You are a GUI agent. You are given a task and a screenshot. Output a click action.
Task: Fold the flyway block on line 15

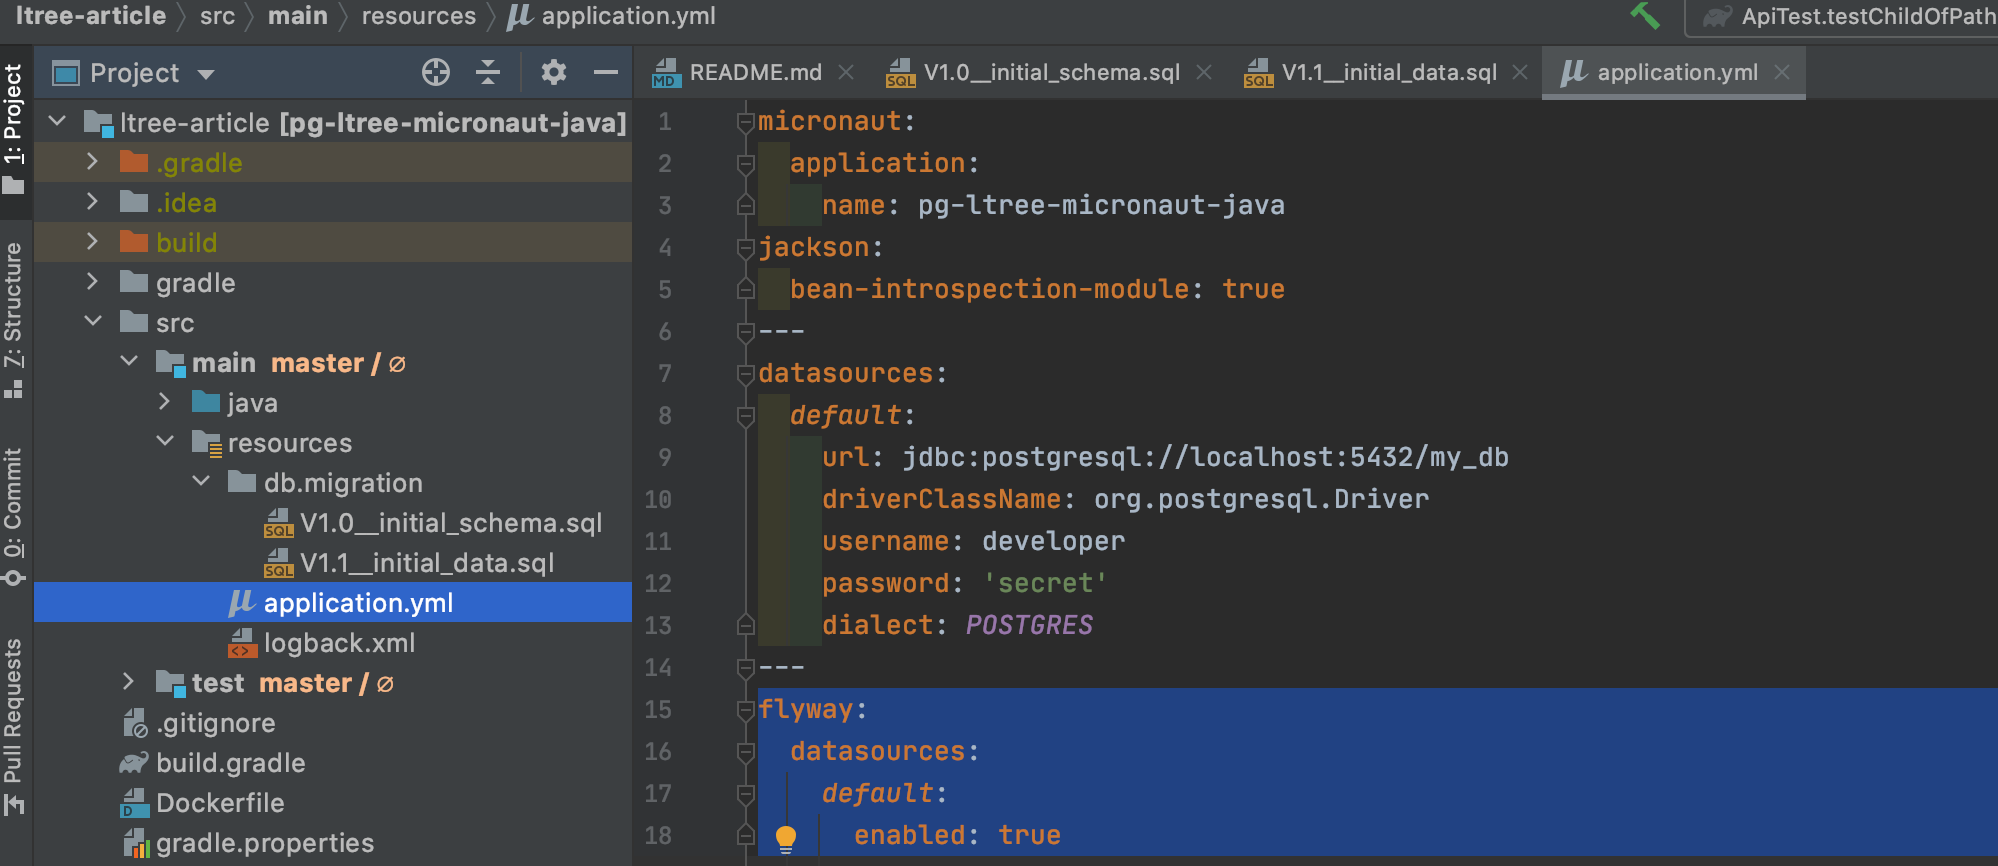click(745, 710)
